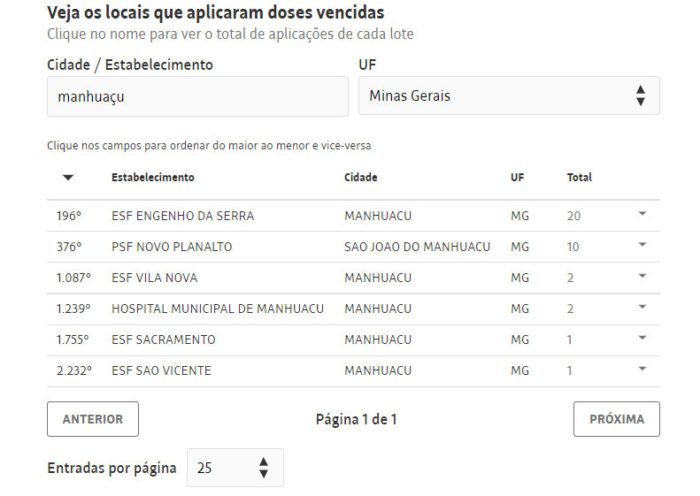The image size is (700, 496).
Task: Expand ESF ENGENHO DA SERRA row arrow
Action: click(642, 214)
